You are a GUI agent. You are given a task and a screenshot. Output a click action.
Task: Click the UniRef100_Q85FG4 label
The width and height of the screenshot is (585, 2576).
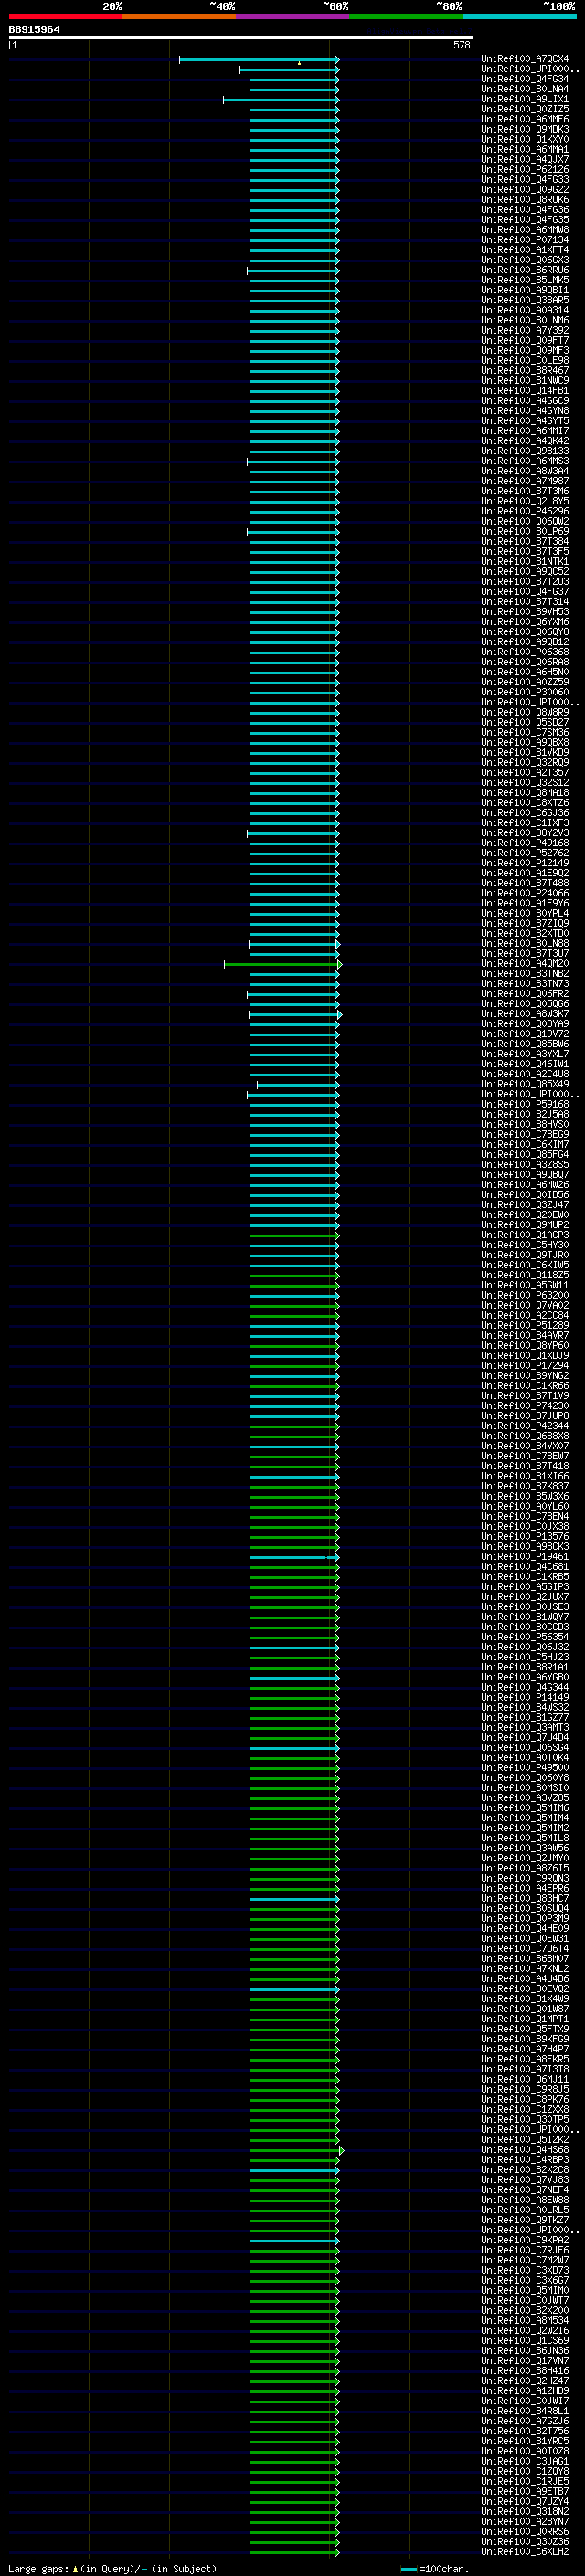[x=525, y=1155]
